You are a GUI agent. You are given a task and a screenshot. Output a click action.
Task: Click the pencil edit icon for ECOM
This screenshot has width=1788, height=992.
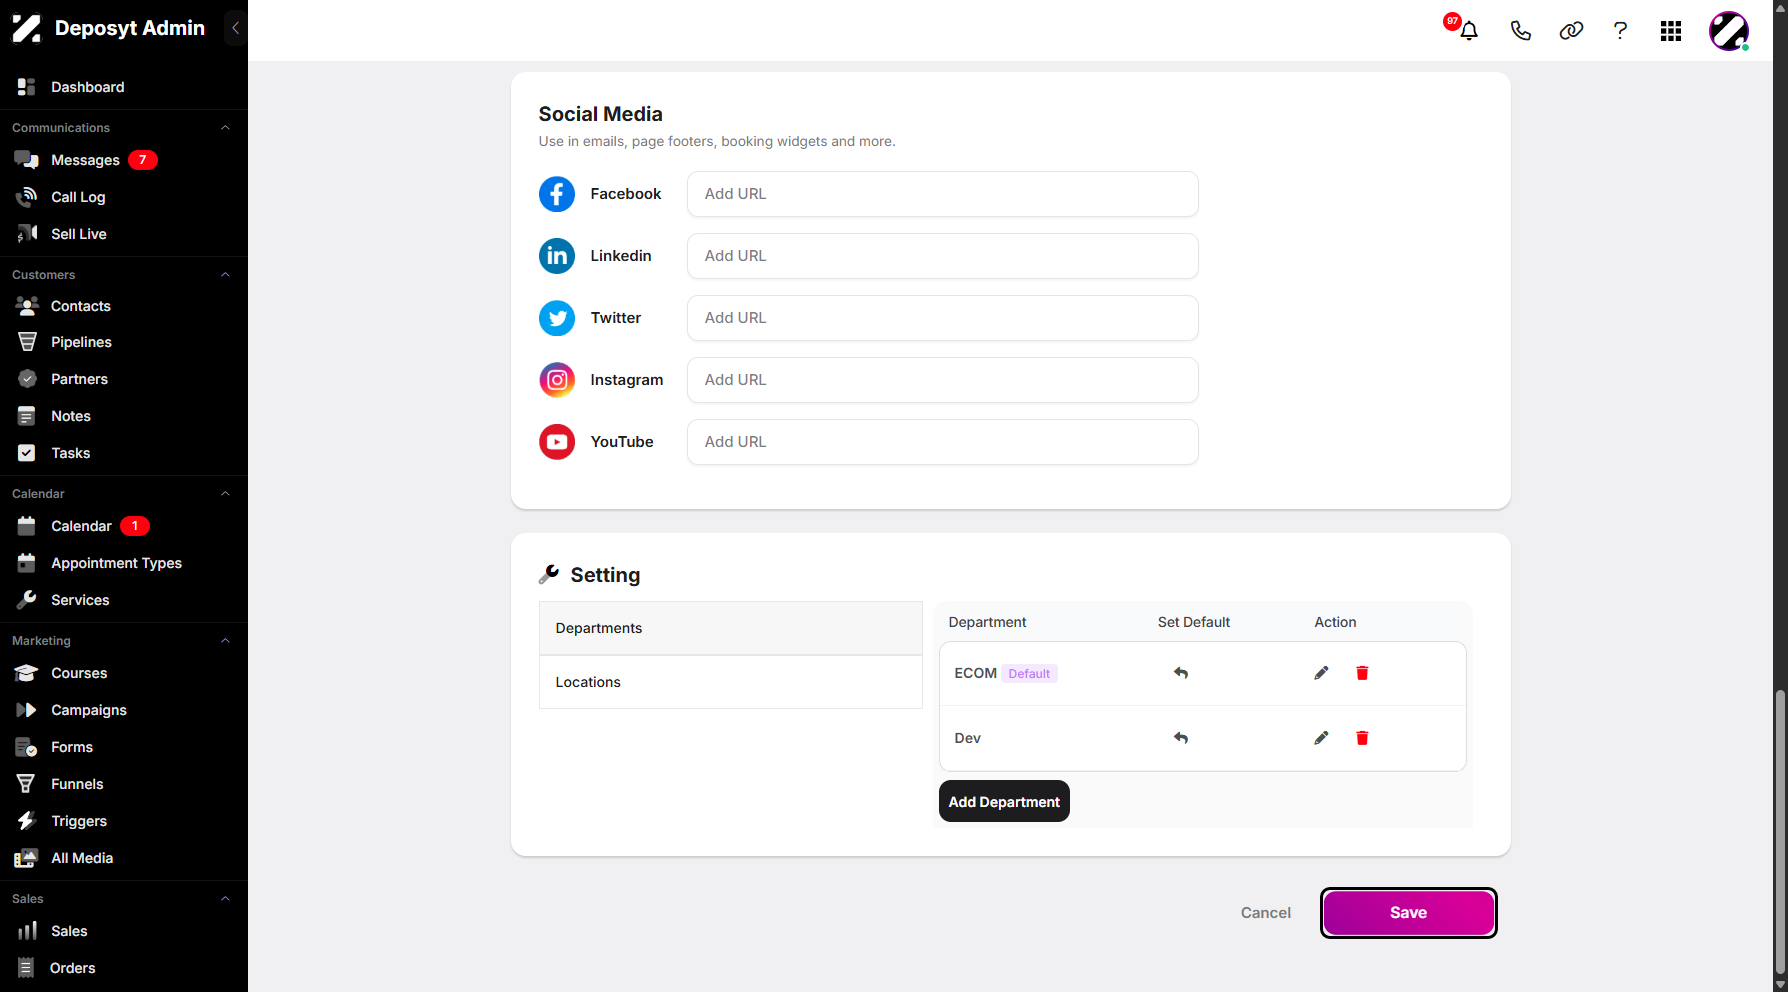point(1321,673)
